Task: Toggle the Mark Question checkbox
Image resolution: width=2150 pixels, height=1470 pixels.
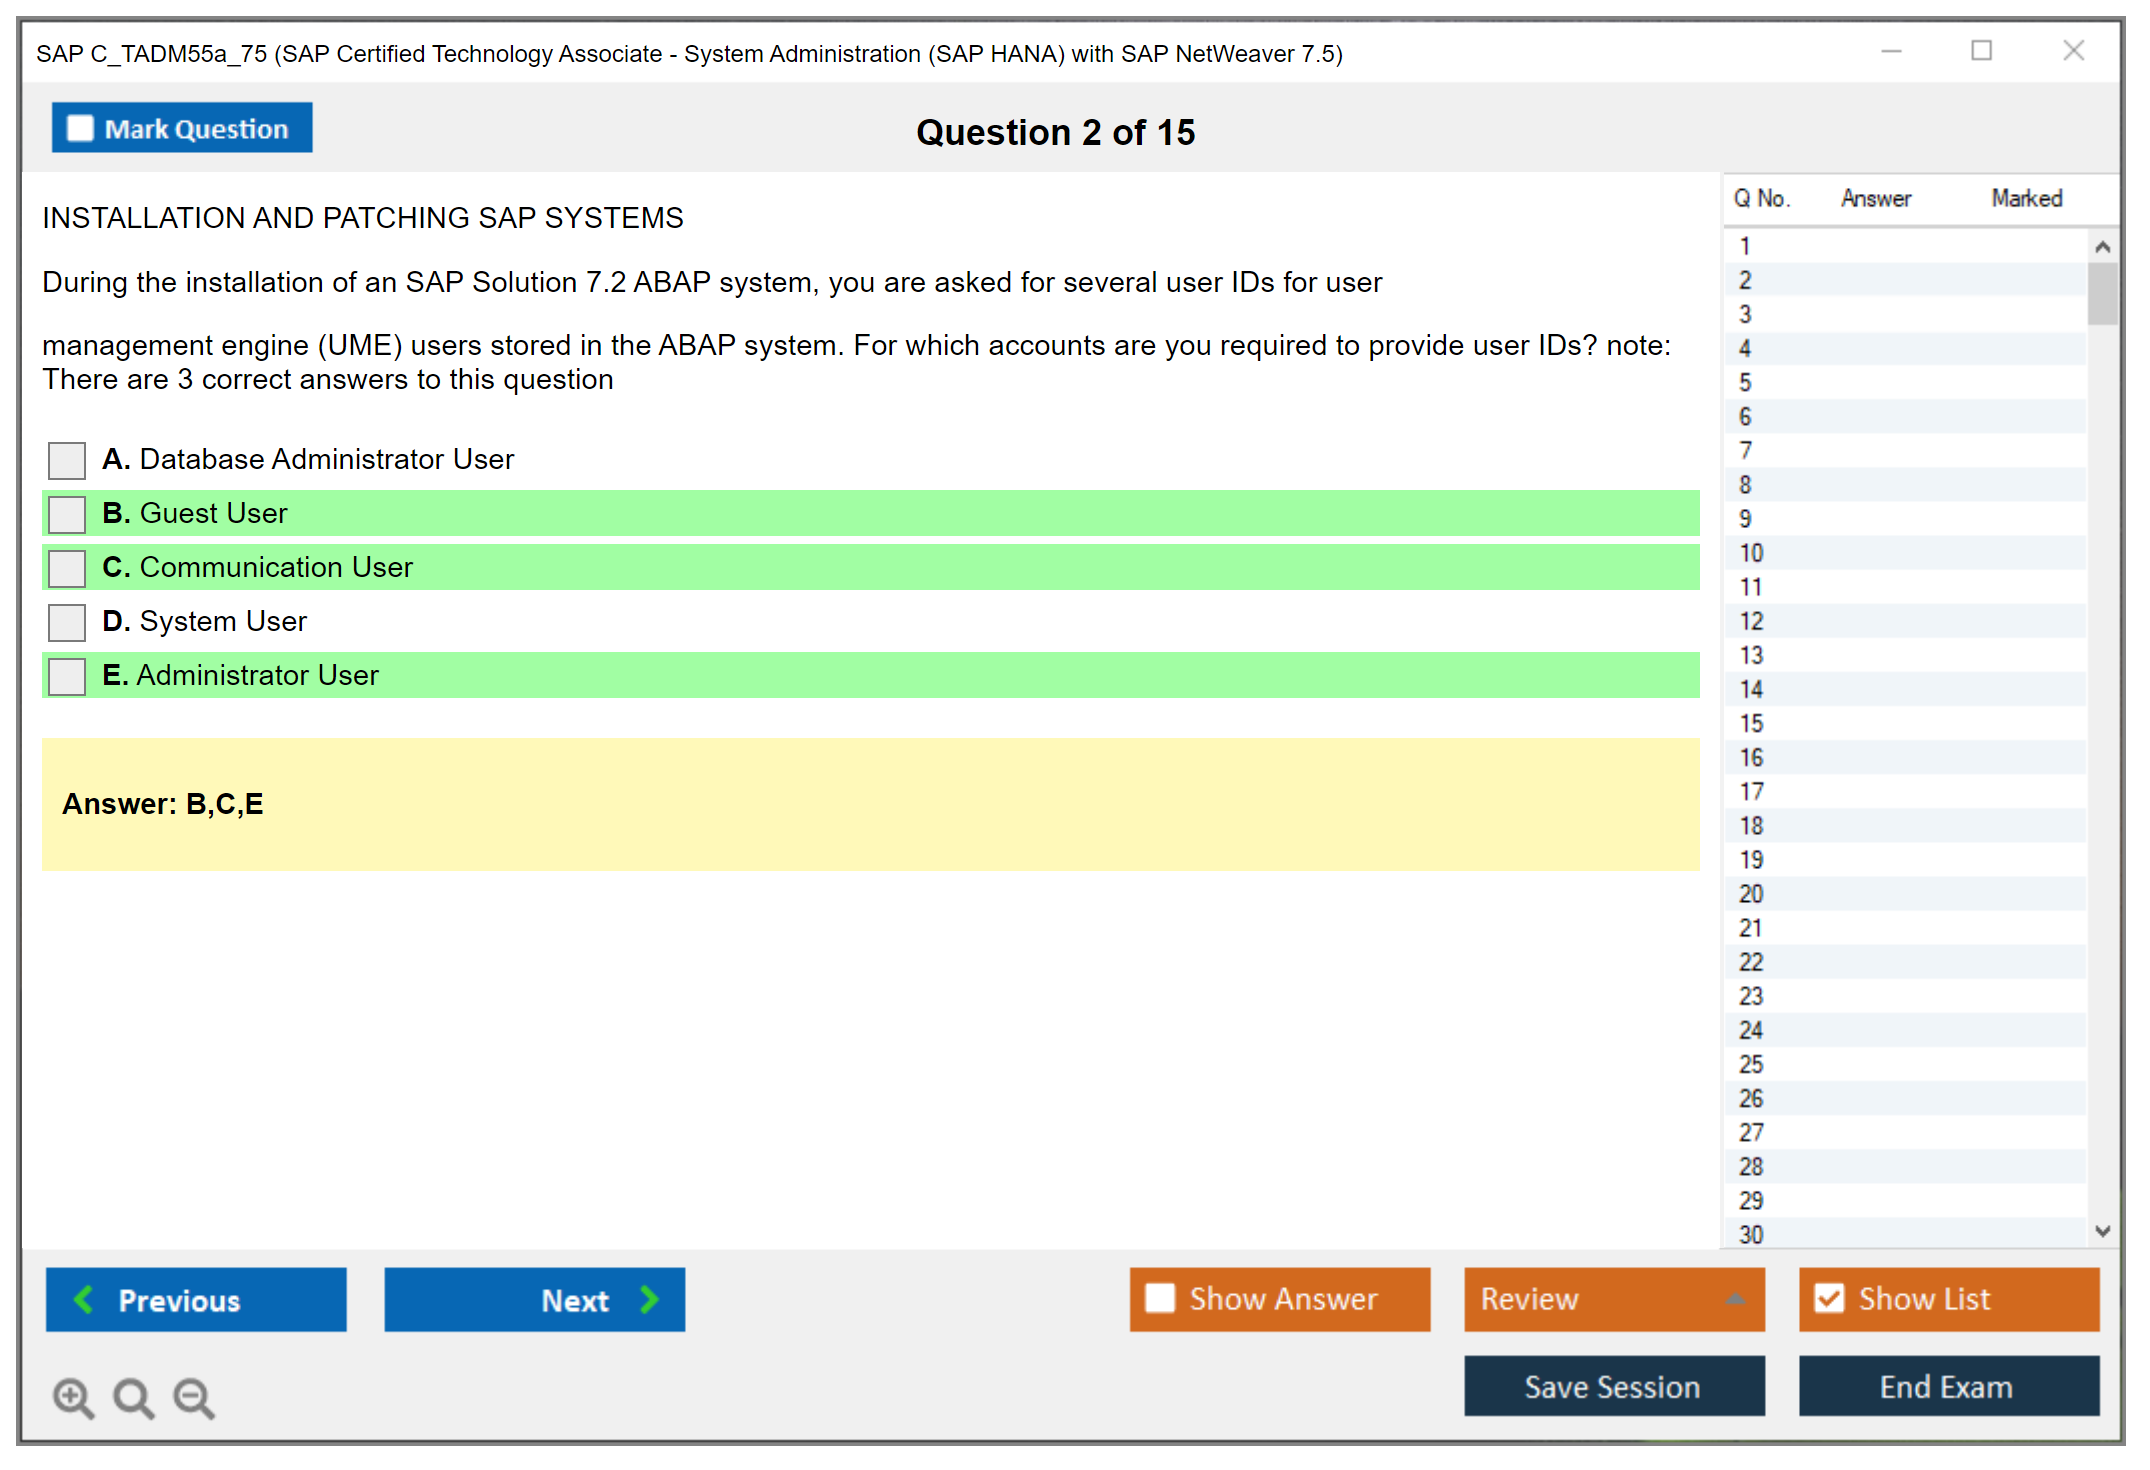Action: [80, 129]
